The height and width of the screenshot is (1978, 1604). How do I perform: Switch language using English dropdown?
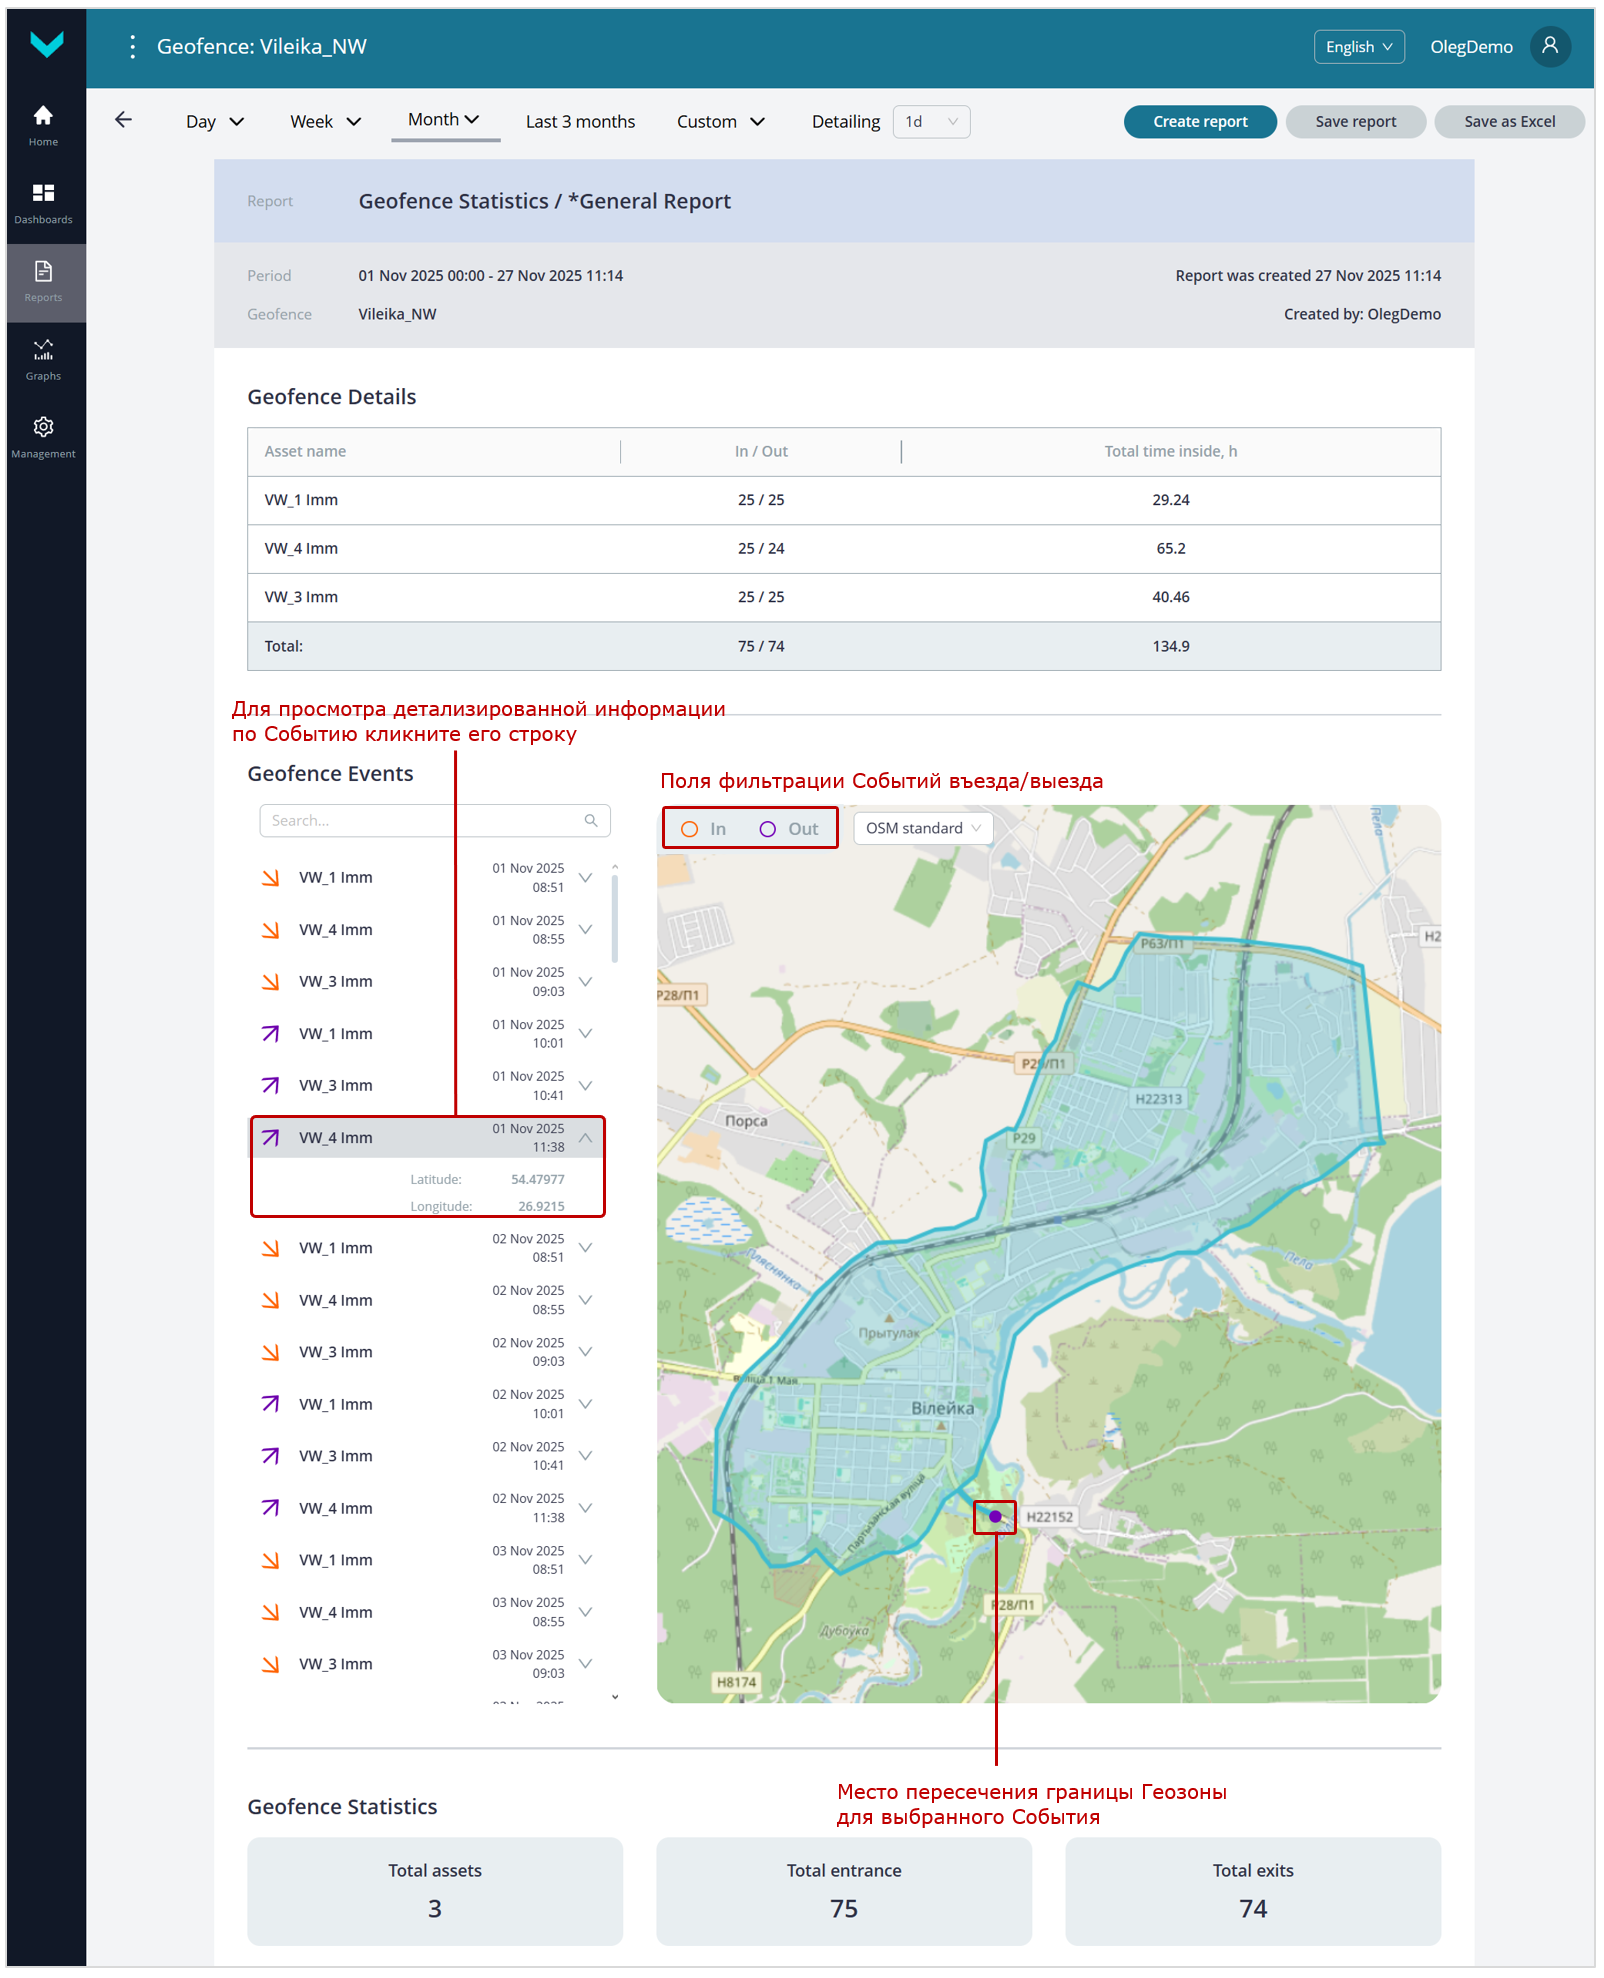point(1358,47)
